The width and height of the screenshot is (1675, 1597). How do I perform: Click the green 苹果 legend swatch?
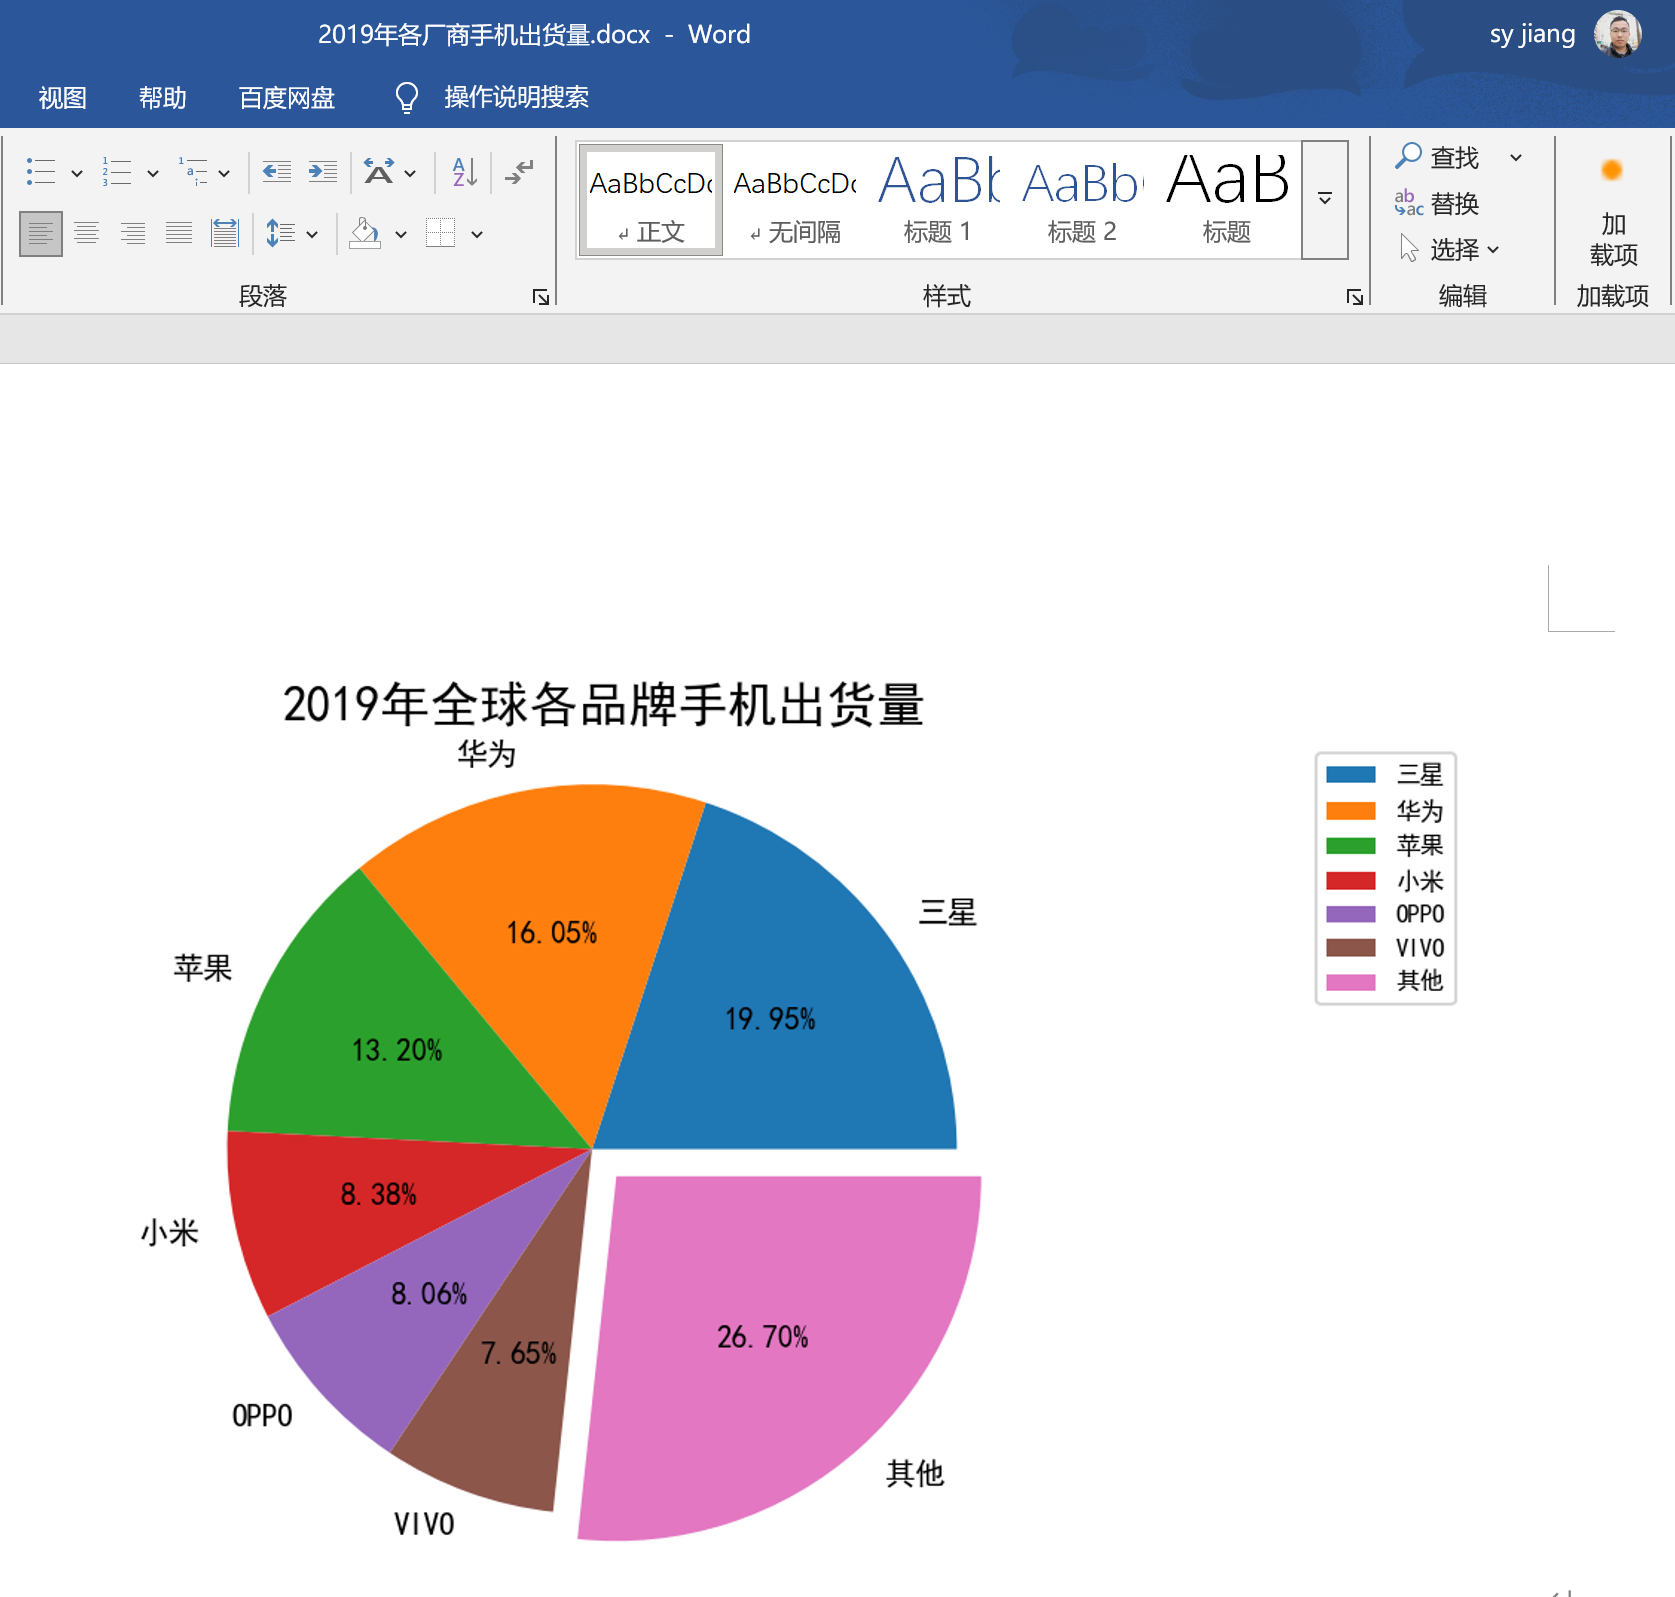tap(1351, 845)
